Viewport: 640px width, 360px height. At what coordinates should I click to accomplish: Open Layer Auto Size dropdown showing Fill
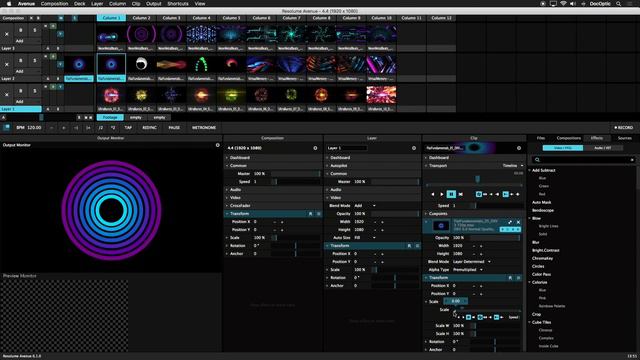pos(364,238)
